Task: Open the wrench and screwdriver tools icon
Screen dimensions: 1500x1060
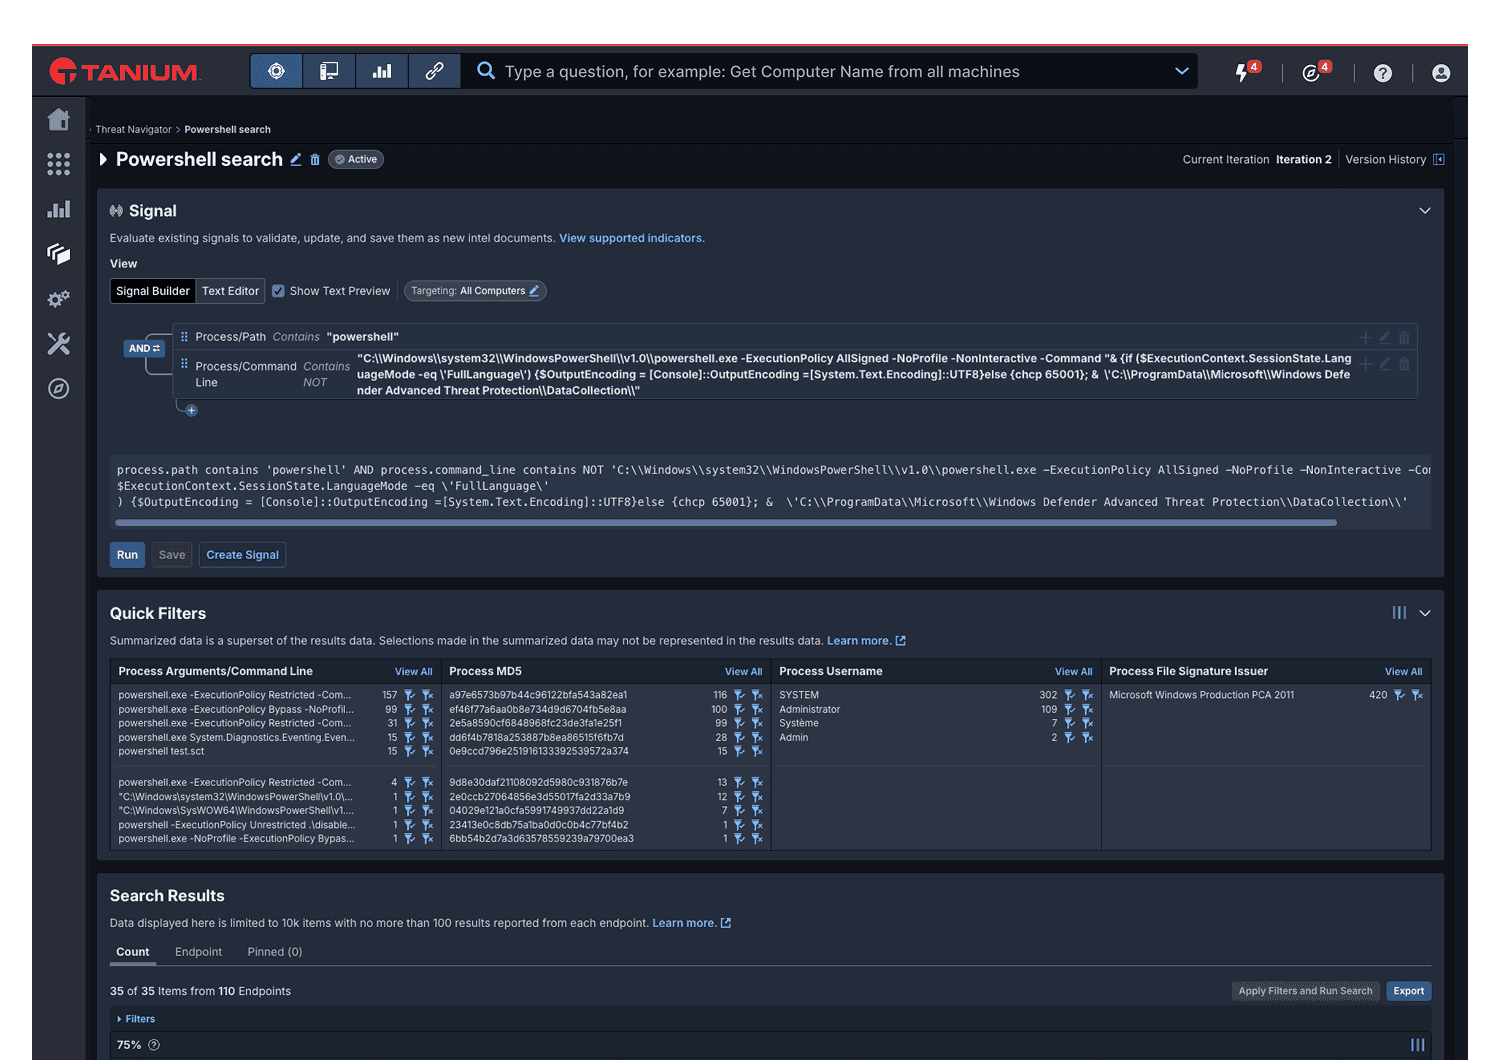Action: pyautogui.click(x=59, y=344)
